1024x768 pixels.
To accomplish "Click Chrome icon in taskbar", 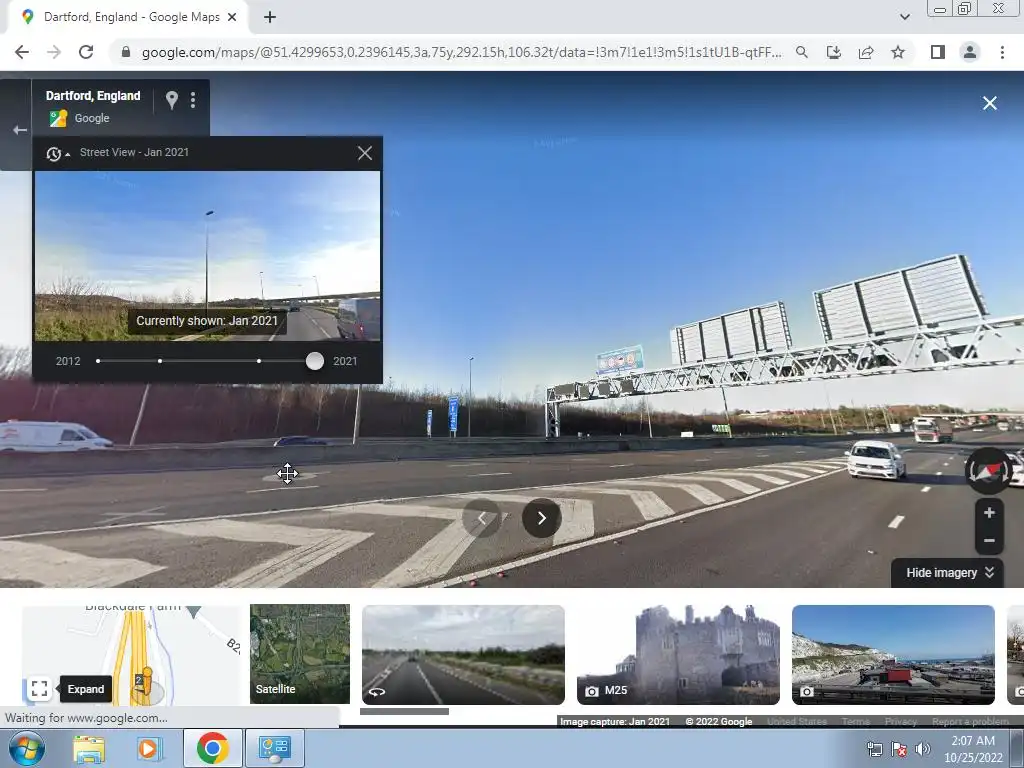I will coord(212,748).
